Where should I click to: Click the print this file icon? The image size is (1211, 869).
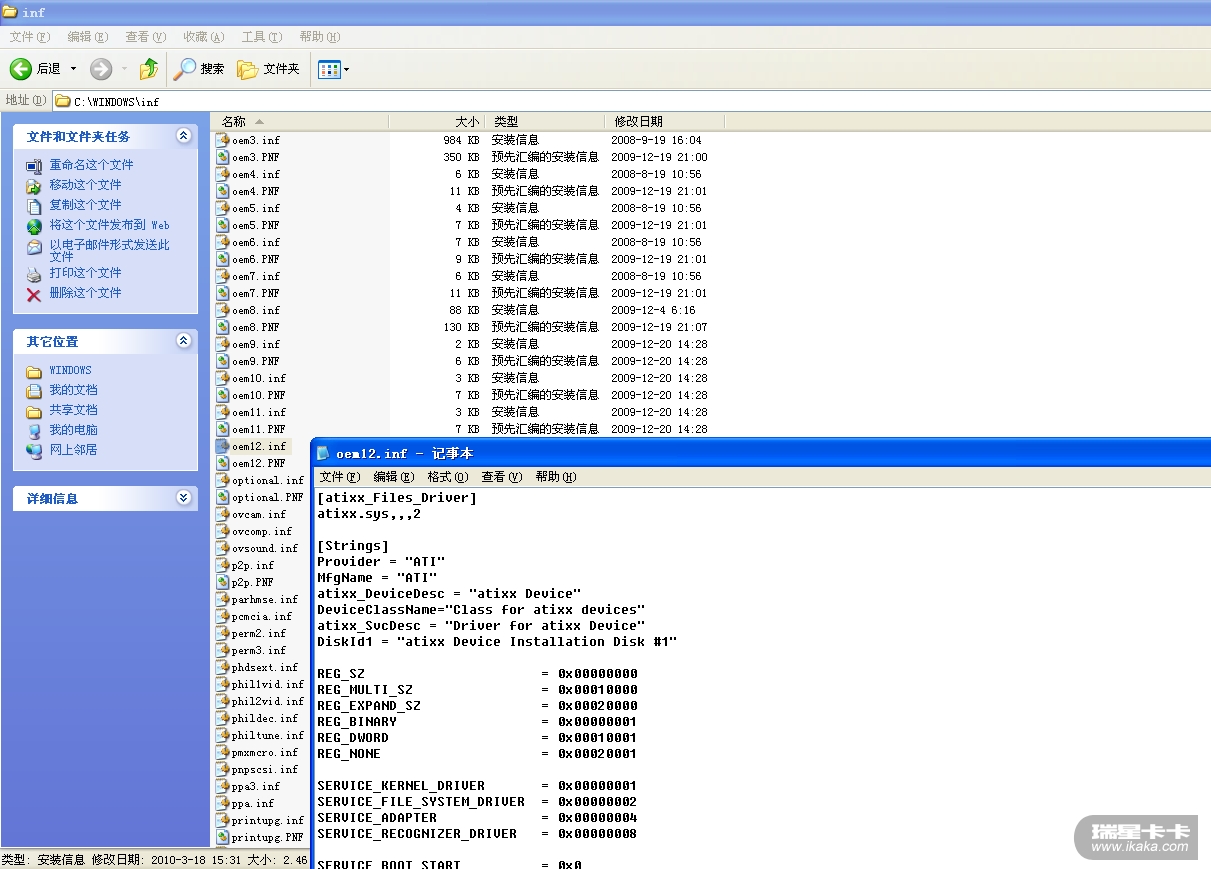point(34,273)
